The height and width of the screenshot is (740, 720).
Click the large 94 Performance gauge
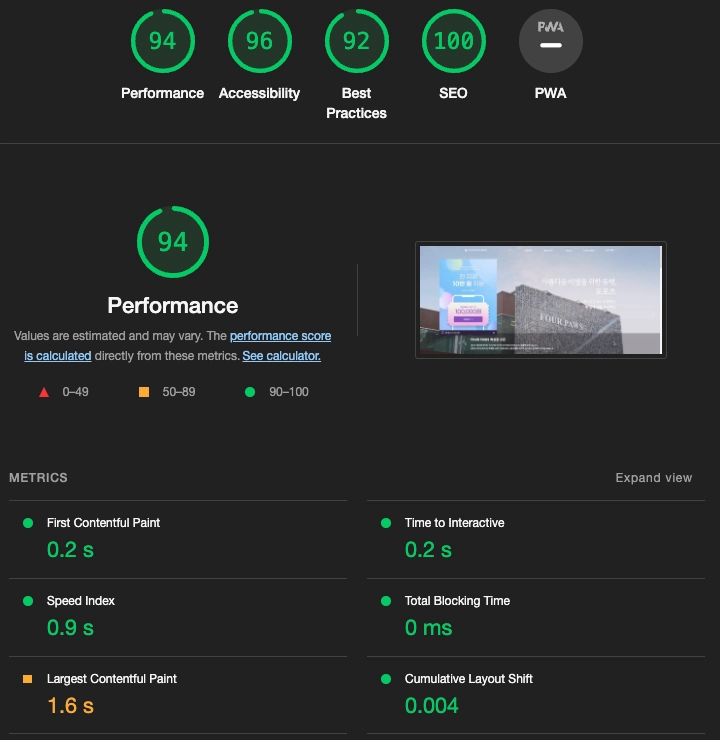click(x=173, y=242)
